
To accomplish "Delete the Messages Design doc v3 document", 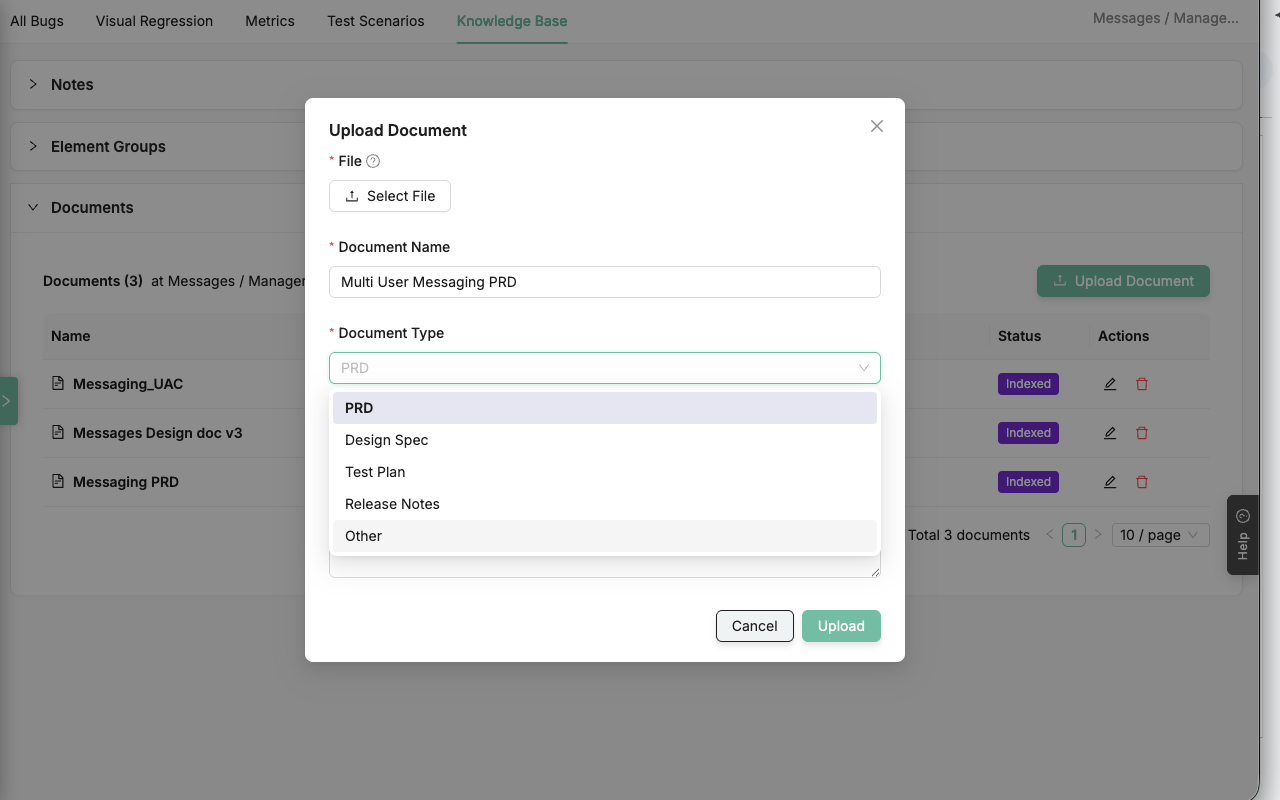I will tap(1141, 433).
